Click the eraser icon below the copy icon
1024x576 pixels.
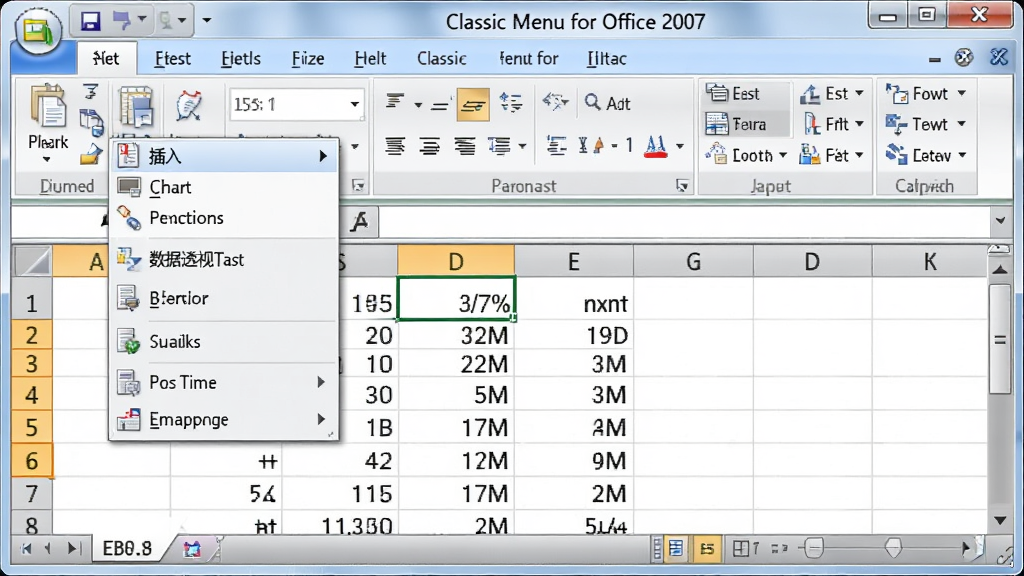coord(91,155)
